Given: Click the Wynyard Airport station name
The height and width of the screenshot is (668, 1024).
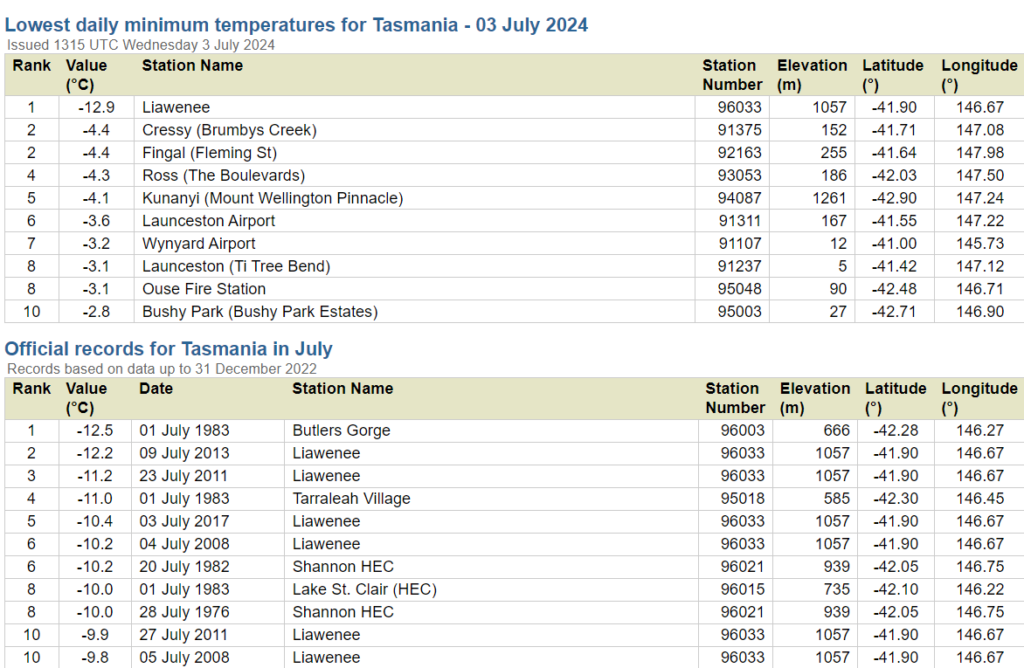Looking at the screenshot, I should [198, 244].
